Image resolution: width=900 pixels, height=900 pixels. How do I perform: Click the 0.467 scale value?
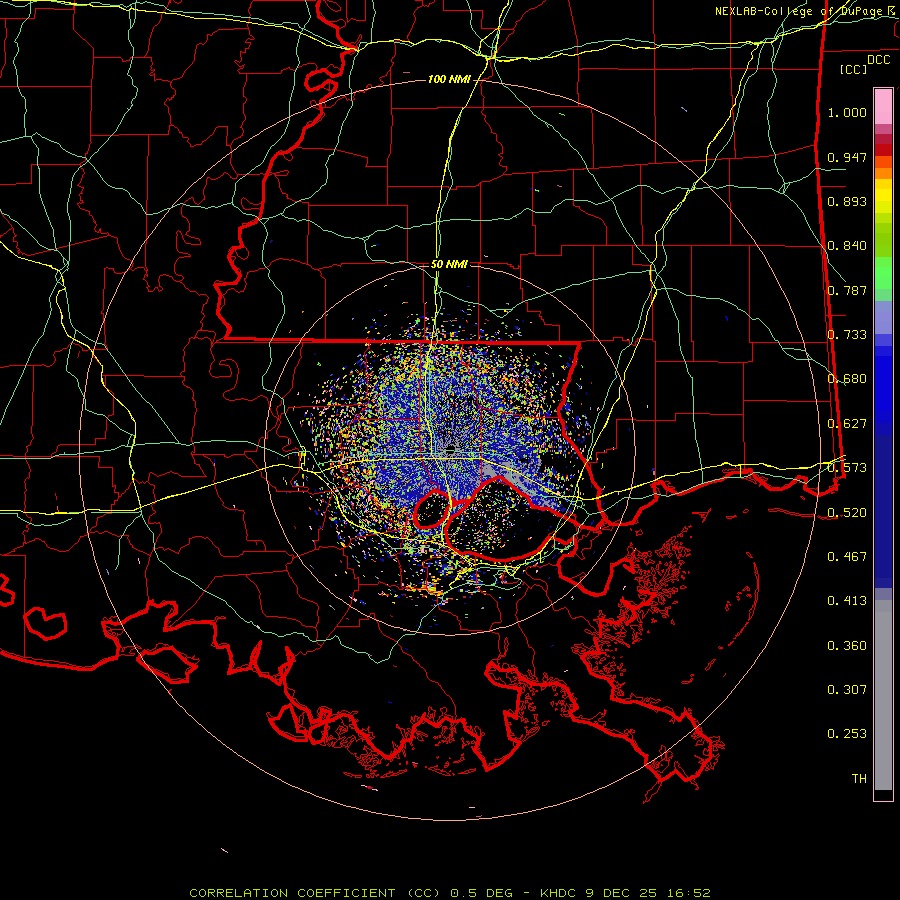(x=847, y=557)
